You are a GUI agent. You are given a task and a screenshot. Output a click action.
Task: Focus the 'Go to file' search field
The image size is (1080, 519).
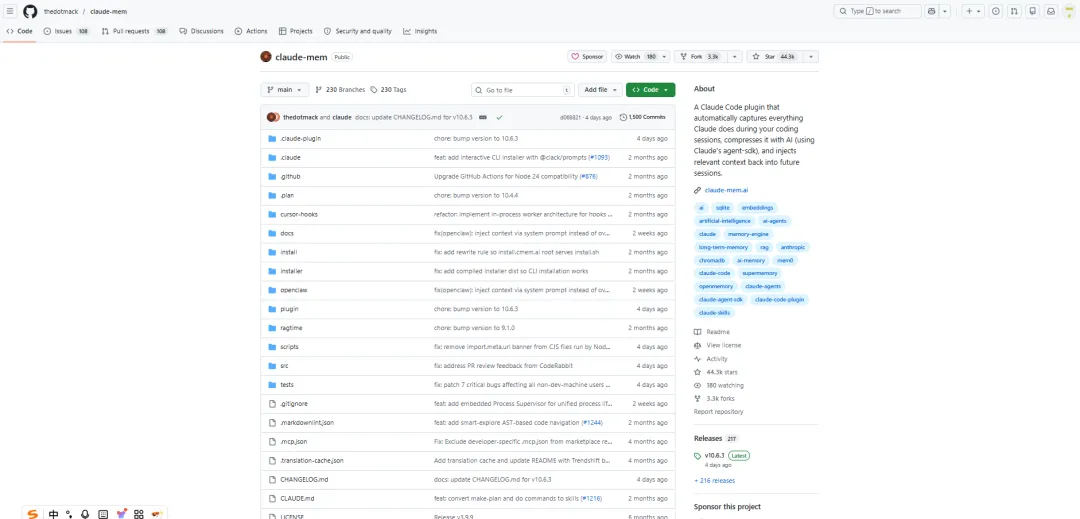(x=523, y=89)
